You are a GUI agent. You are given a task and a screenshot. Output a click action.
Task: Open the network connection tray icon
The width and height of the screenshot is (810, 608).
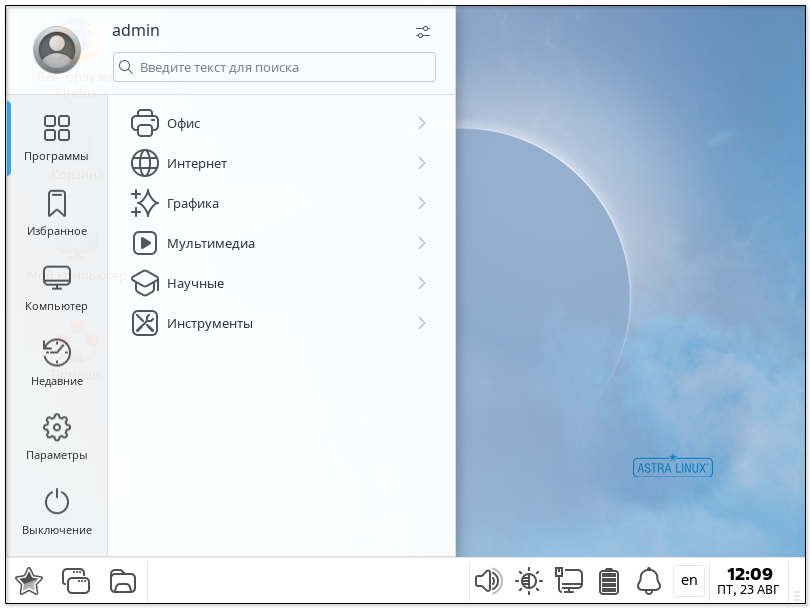point(569,580)
